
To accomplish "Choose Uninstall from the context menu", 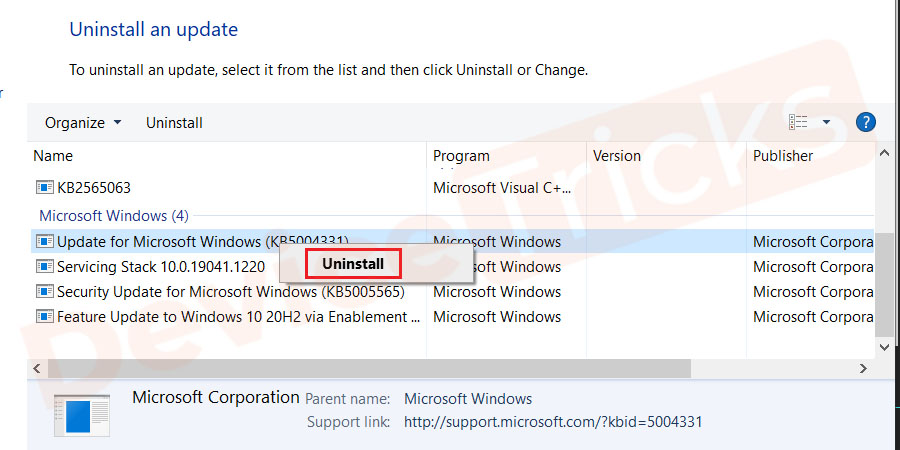I will pos(353,264).
